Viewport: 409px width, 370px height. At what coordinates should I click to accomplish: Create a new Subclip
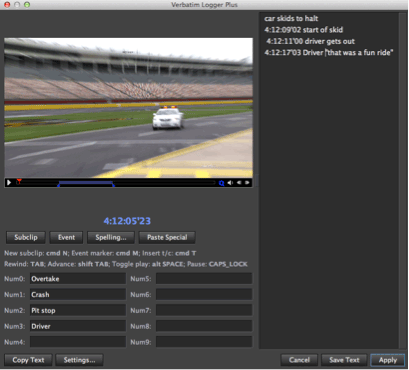(26, 237)
